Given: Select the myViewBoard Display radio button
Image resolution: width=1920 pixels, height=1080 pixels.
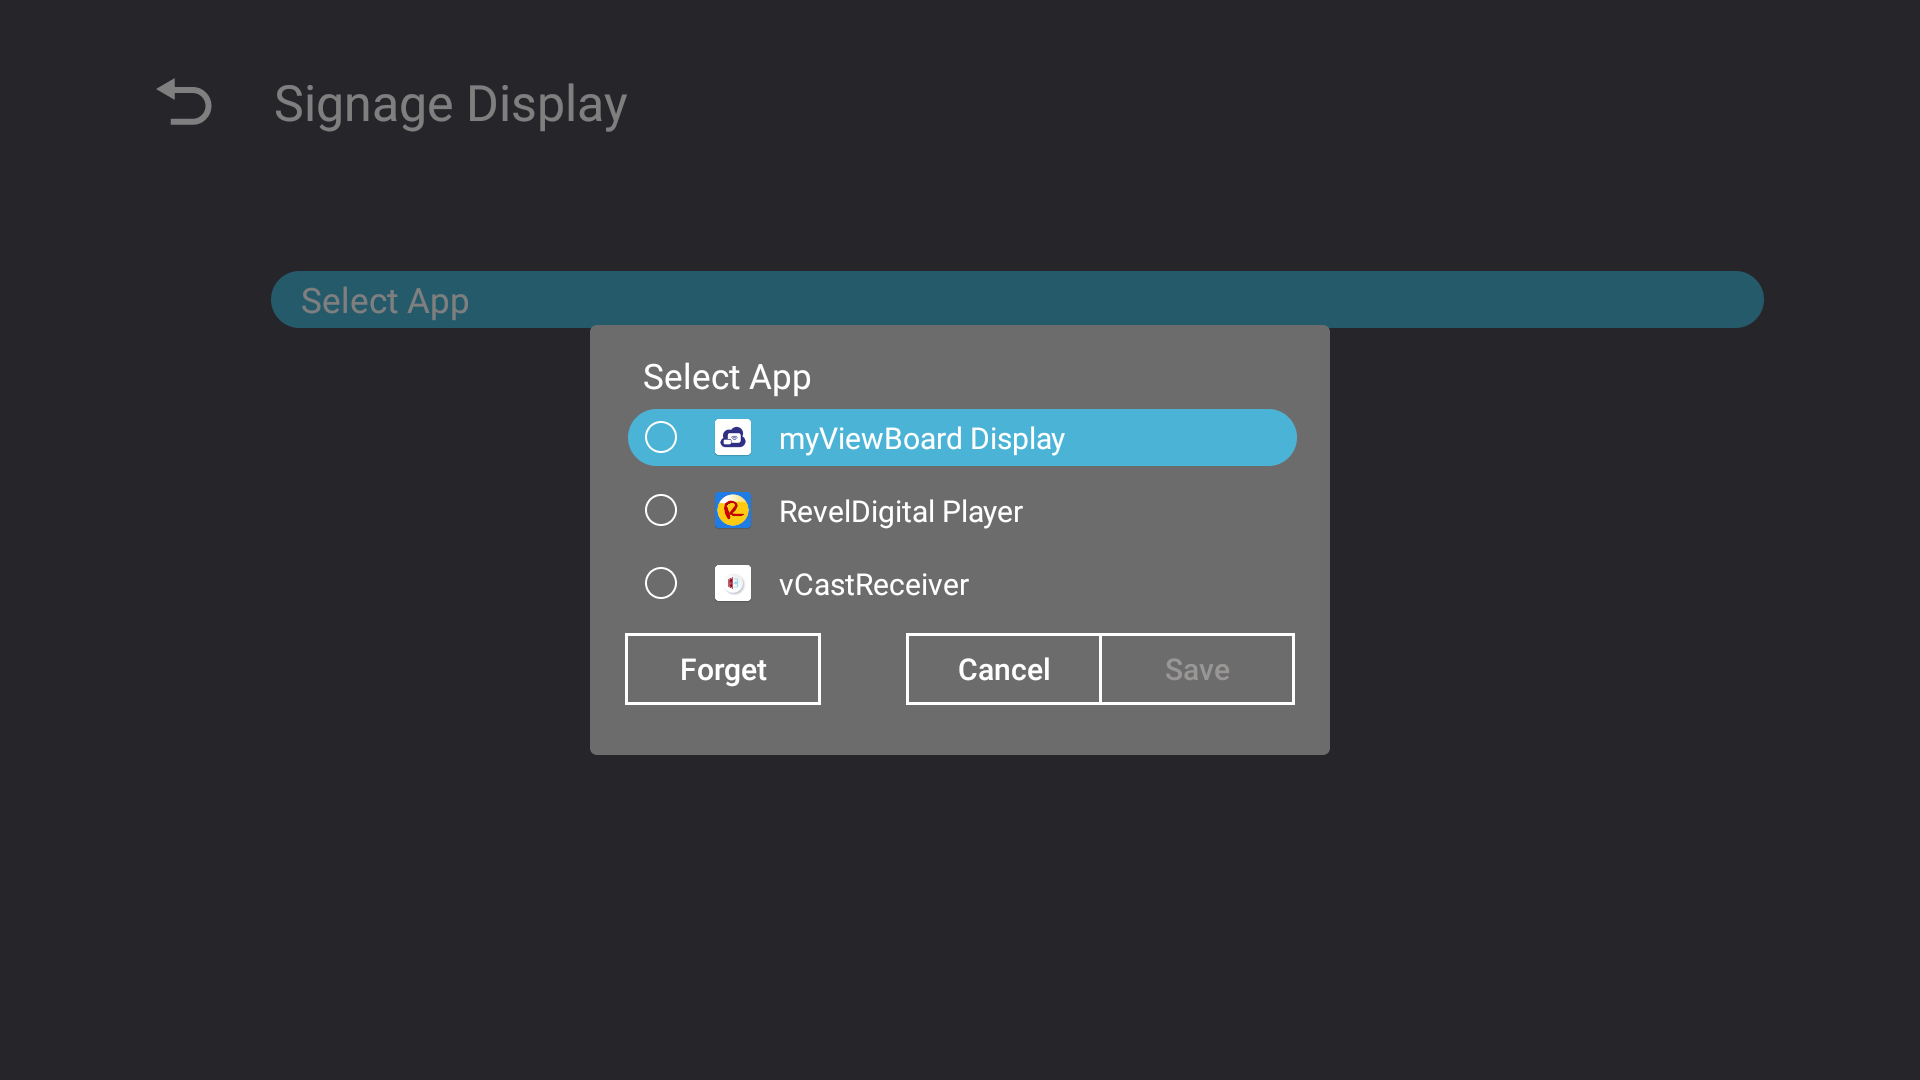Looking at the screenshot, I should point(661,438).
